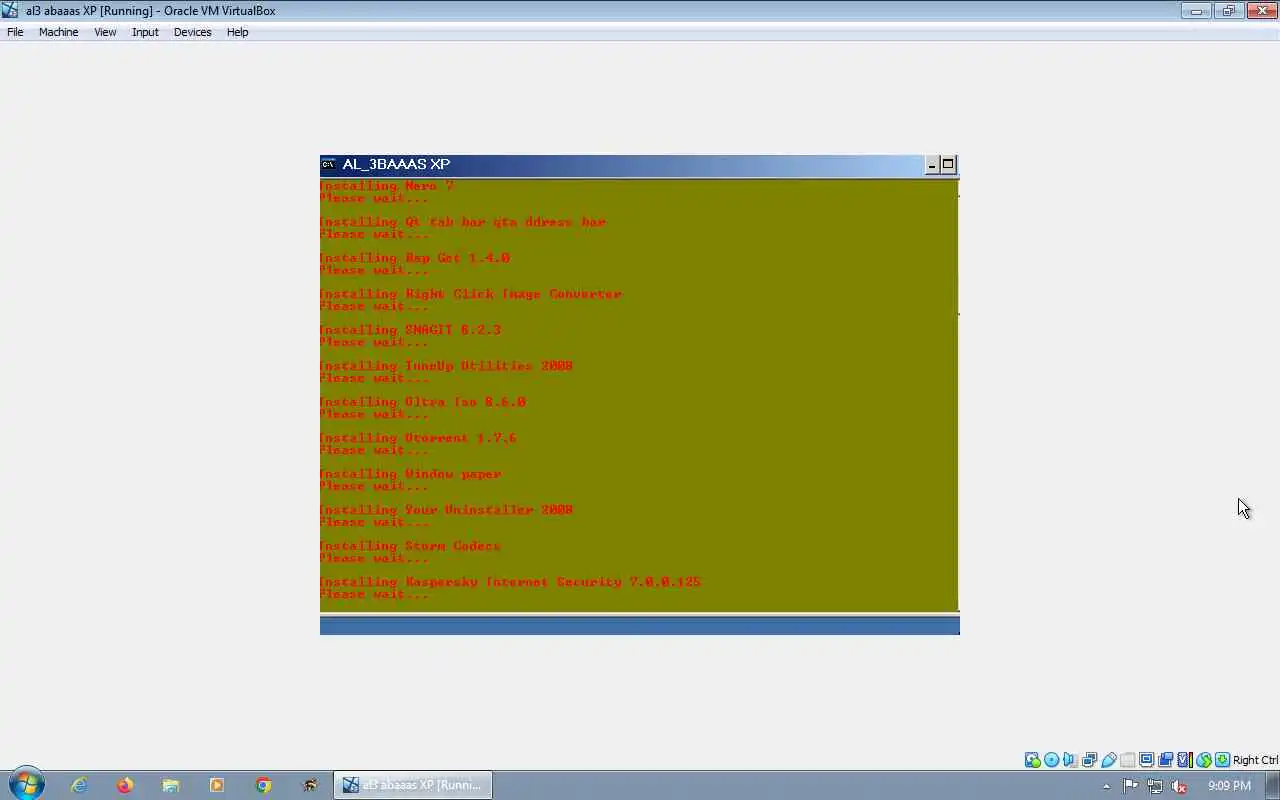
Task: Show hidden tray icons arrow
Action: coord(1106,786)
